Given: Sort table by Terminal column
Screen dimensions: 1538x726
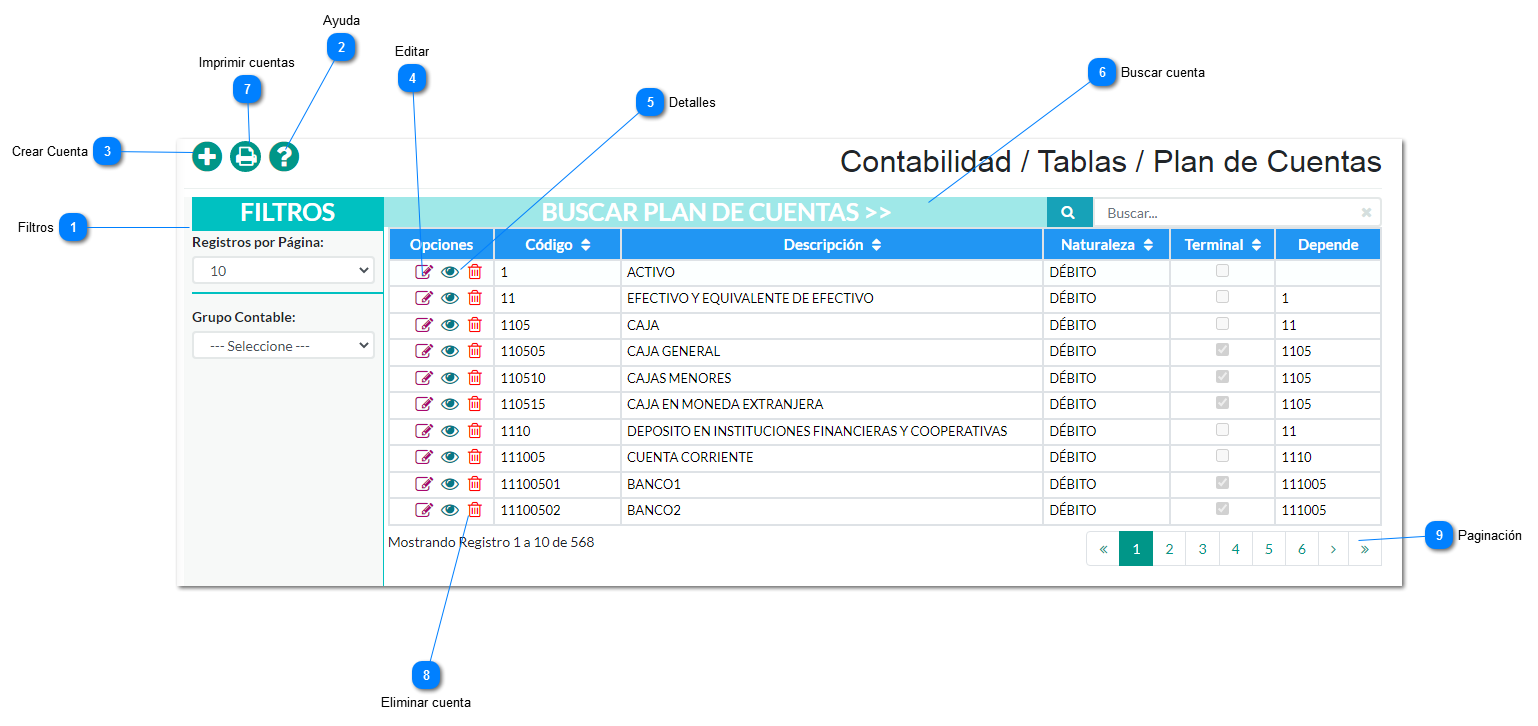Looking at the screenshot, I should (1222, 244).
